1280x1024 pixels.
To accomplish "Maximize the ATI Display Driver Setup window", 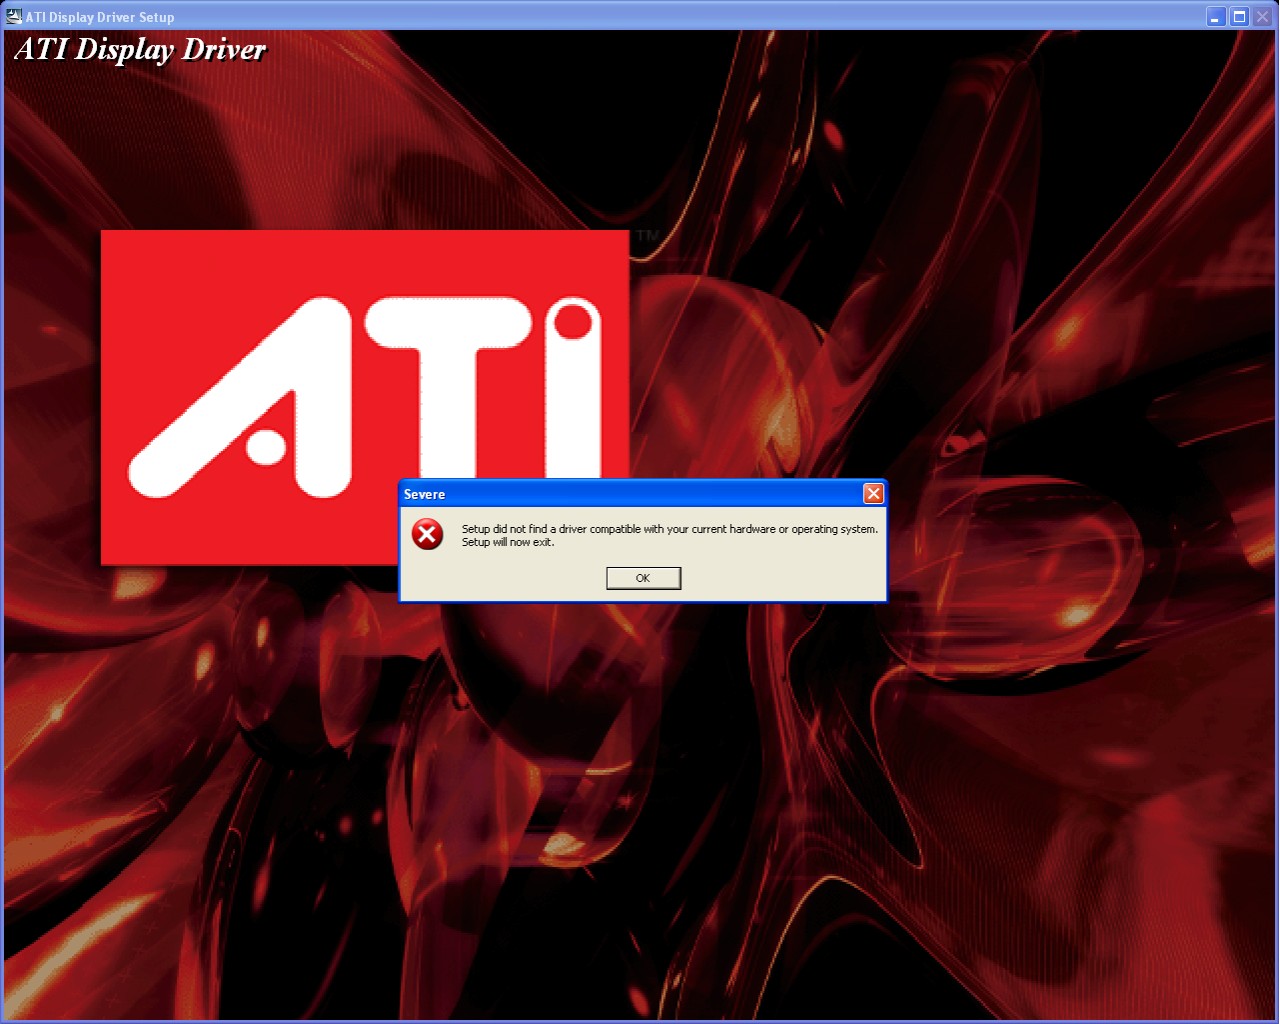I will (1239, 16).
